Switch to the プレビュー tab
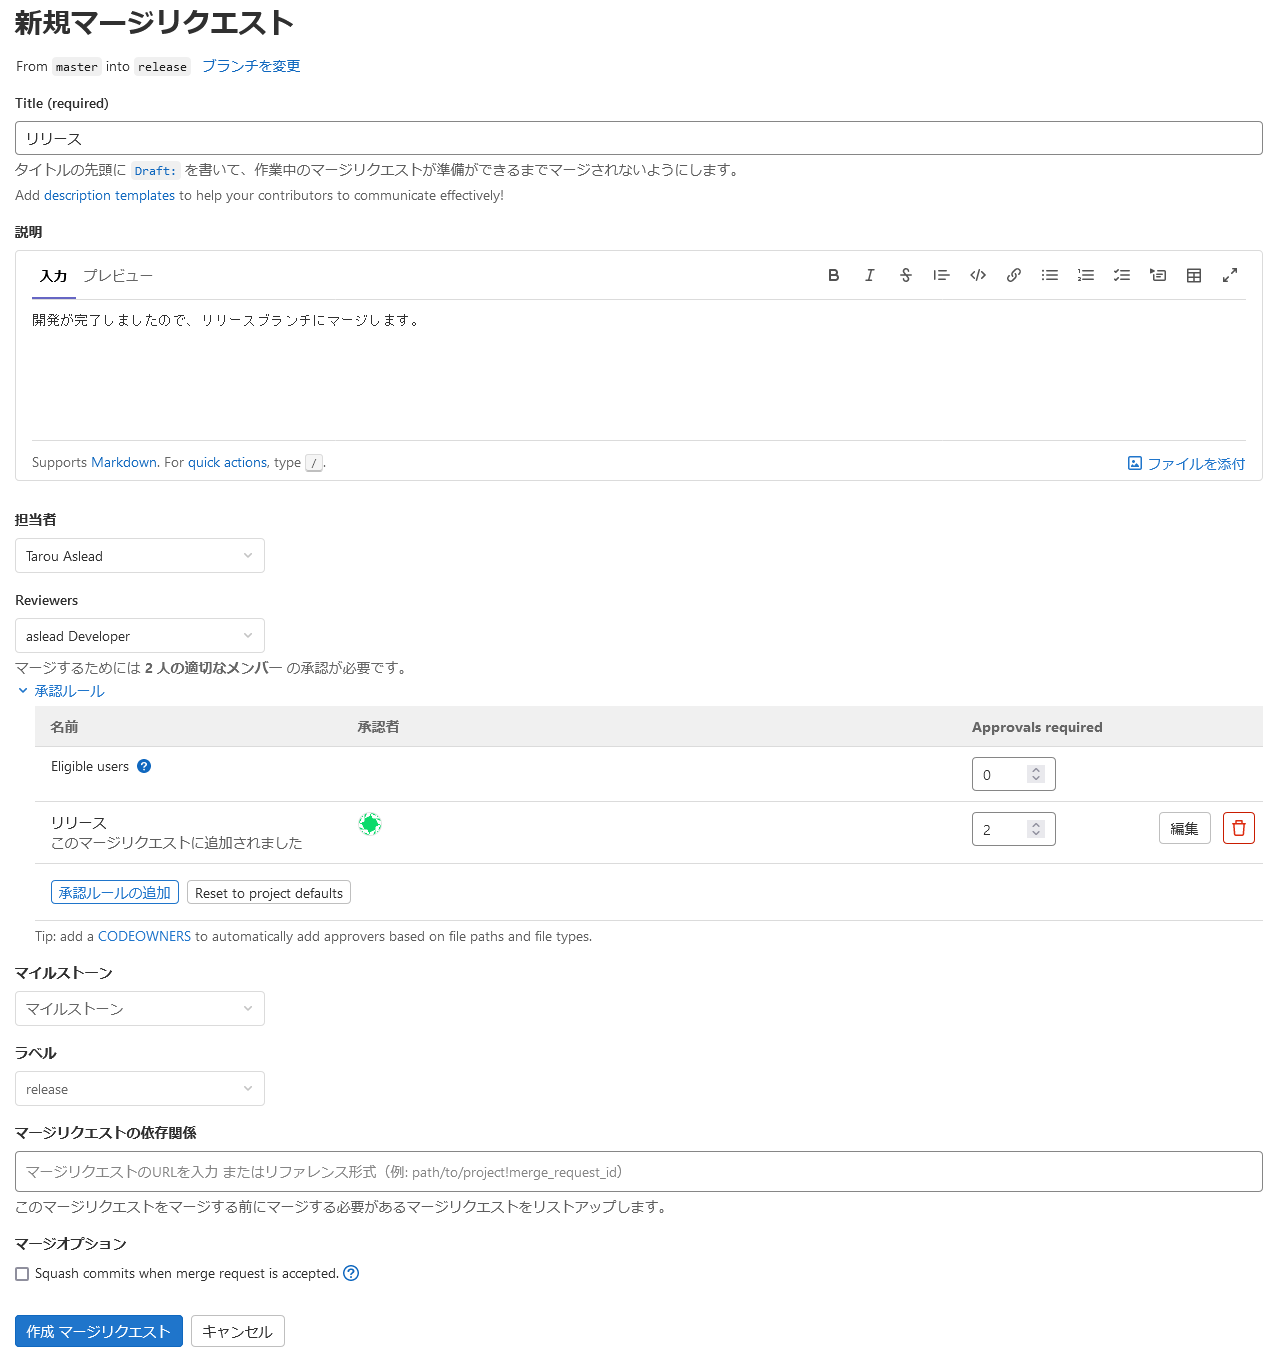Screen dimensions: 1274x1357 [118, 276]
